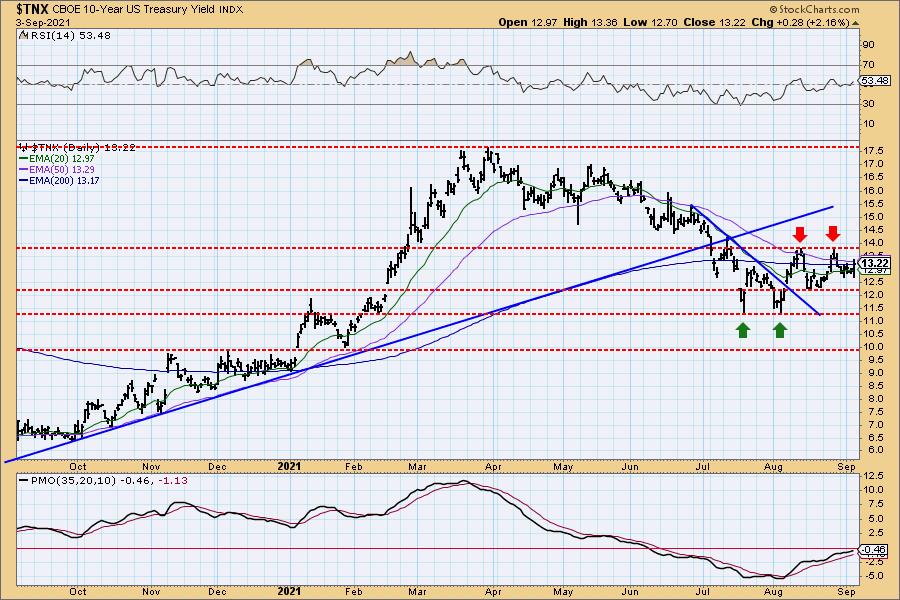Click the Close 13.22 value in header
Image resolution: width=900 pixels, height=600 pixels.
click(x=714, y=22)
